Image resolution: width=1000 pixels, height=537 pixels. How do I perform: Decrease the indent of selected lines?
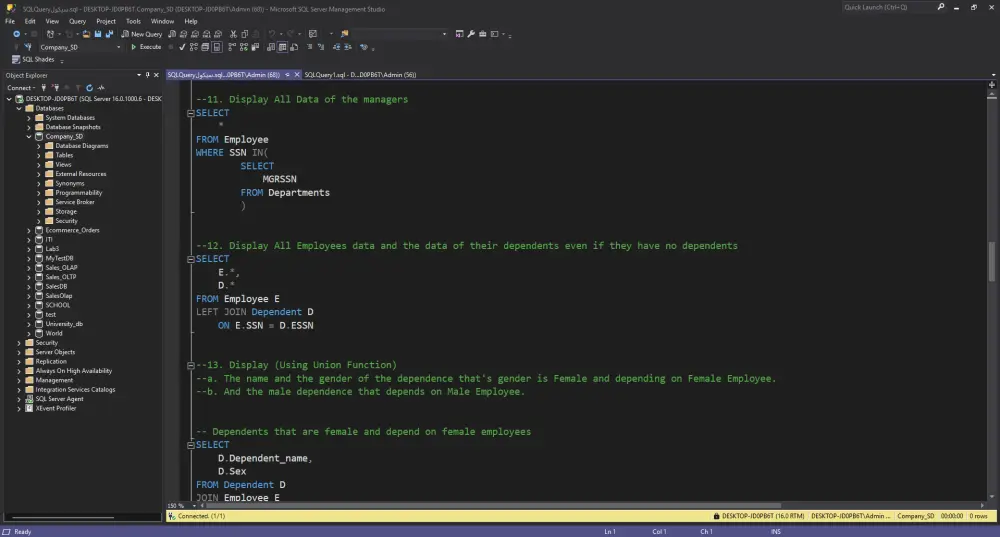pos(336,47)
